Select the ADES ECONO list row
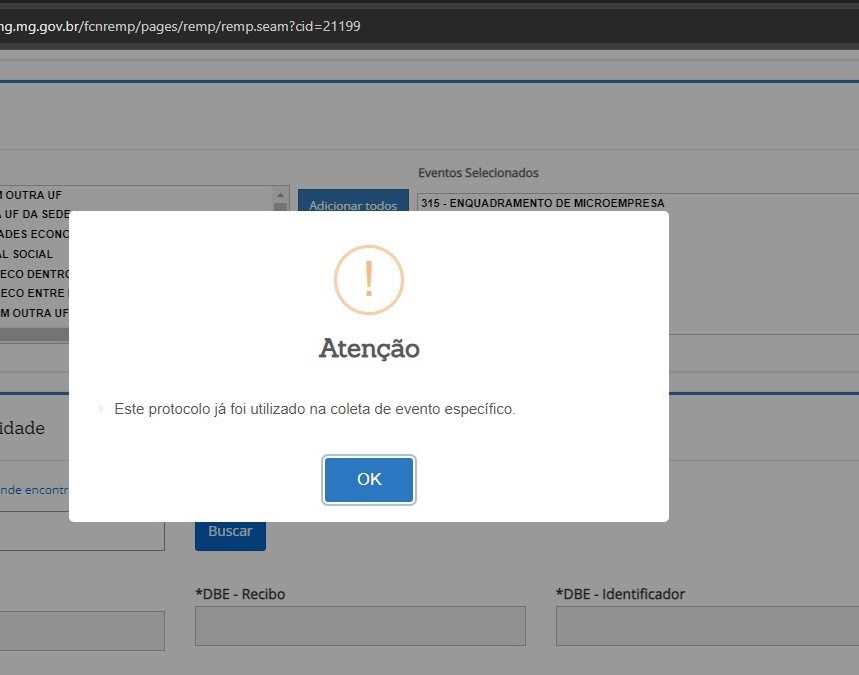Screen dimensions: 859x675 point(35,234)
